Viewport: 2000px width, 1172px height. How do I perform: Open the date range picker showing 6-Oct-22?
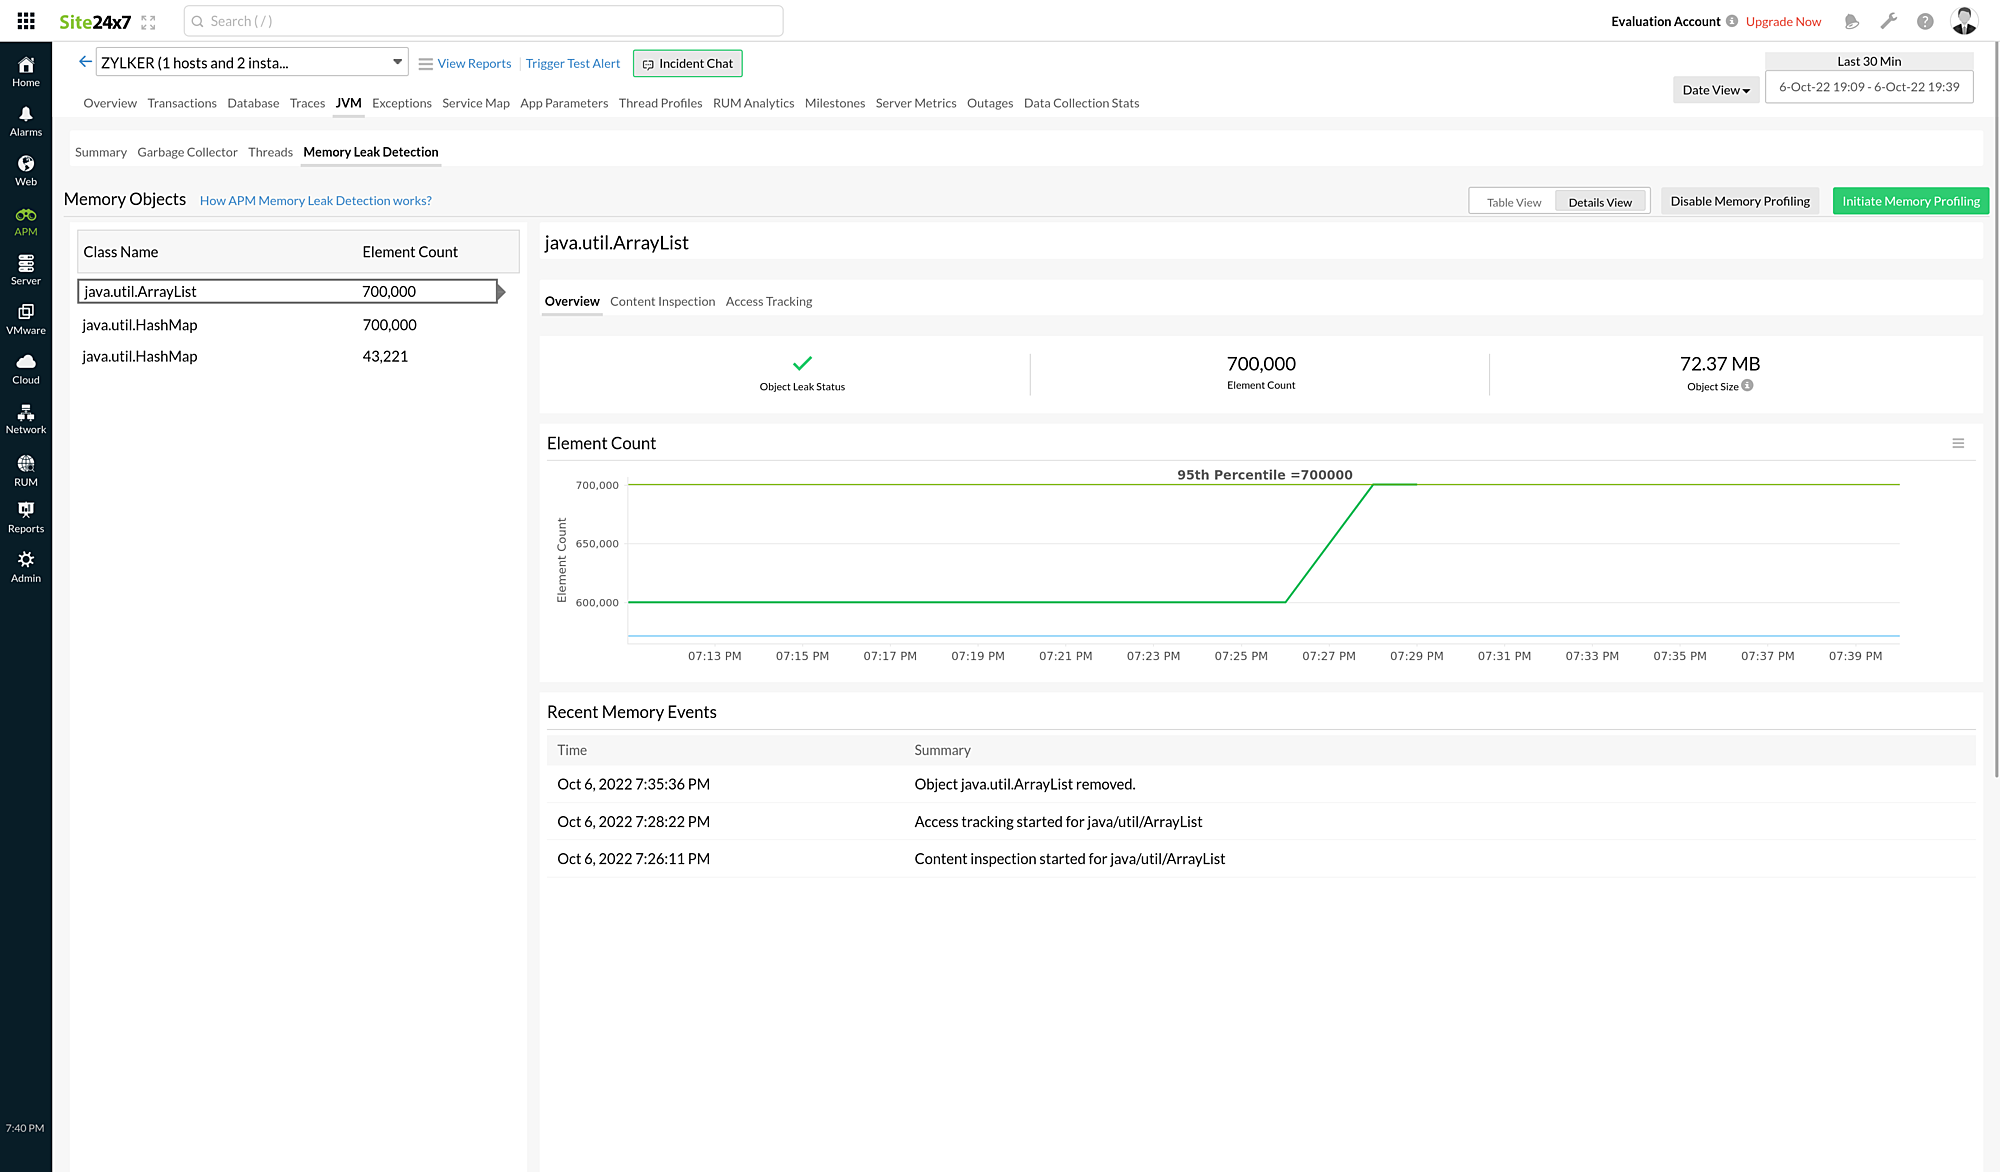point(1869,87)
